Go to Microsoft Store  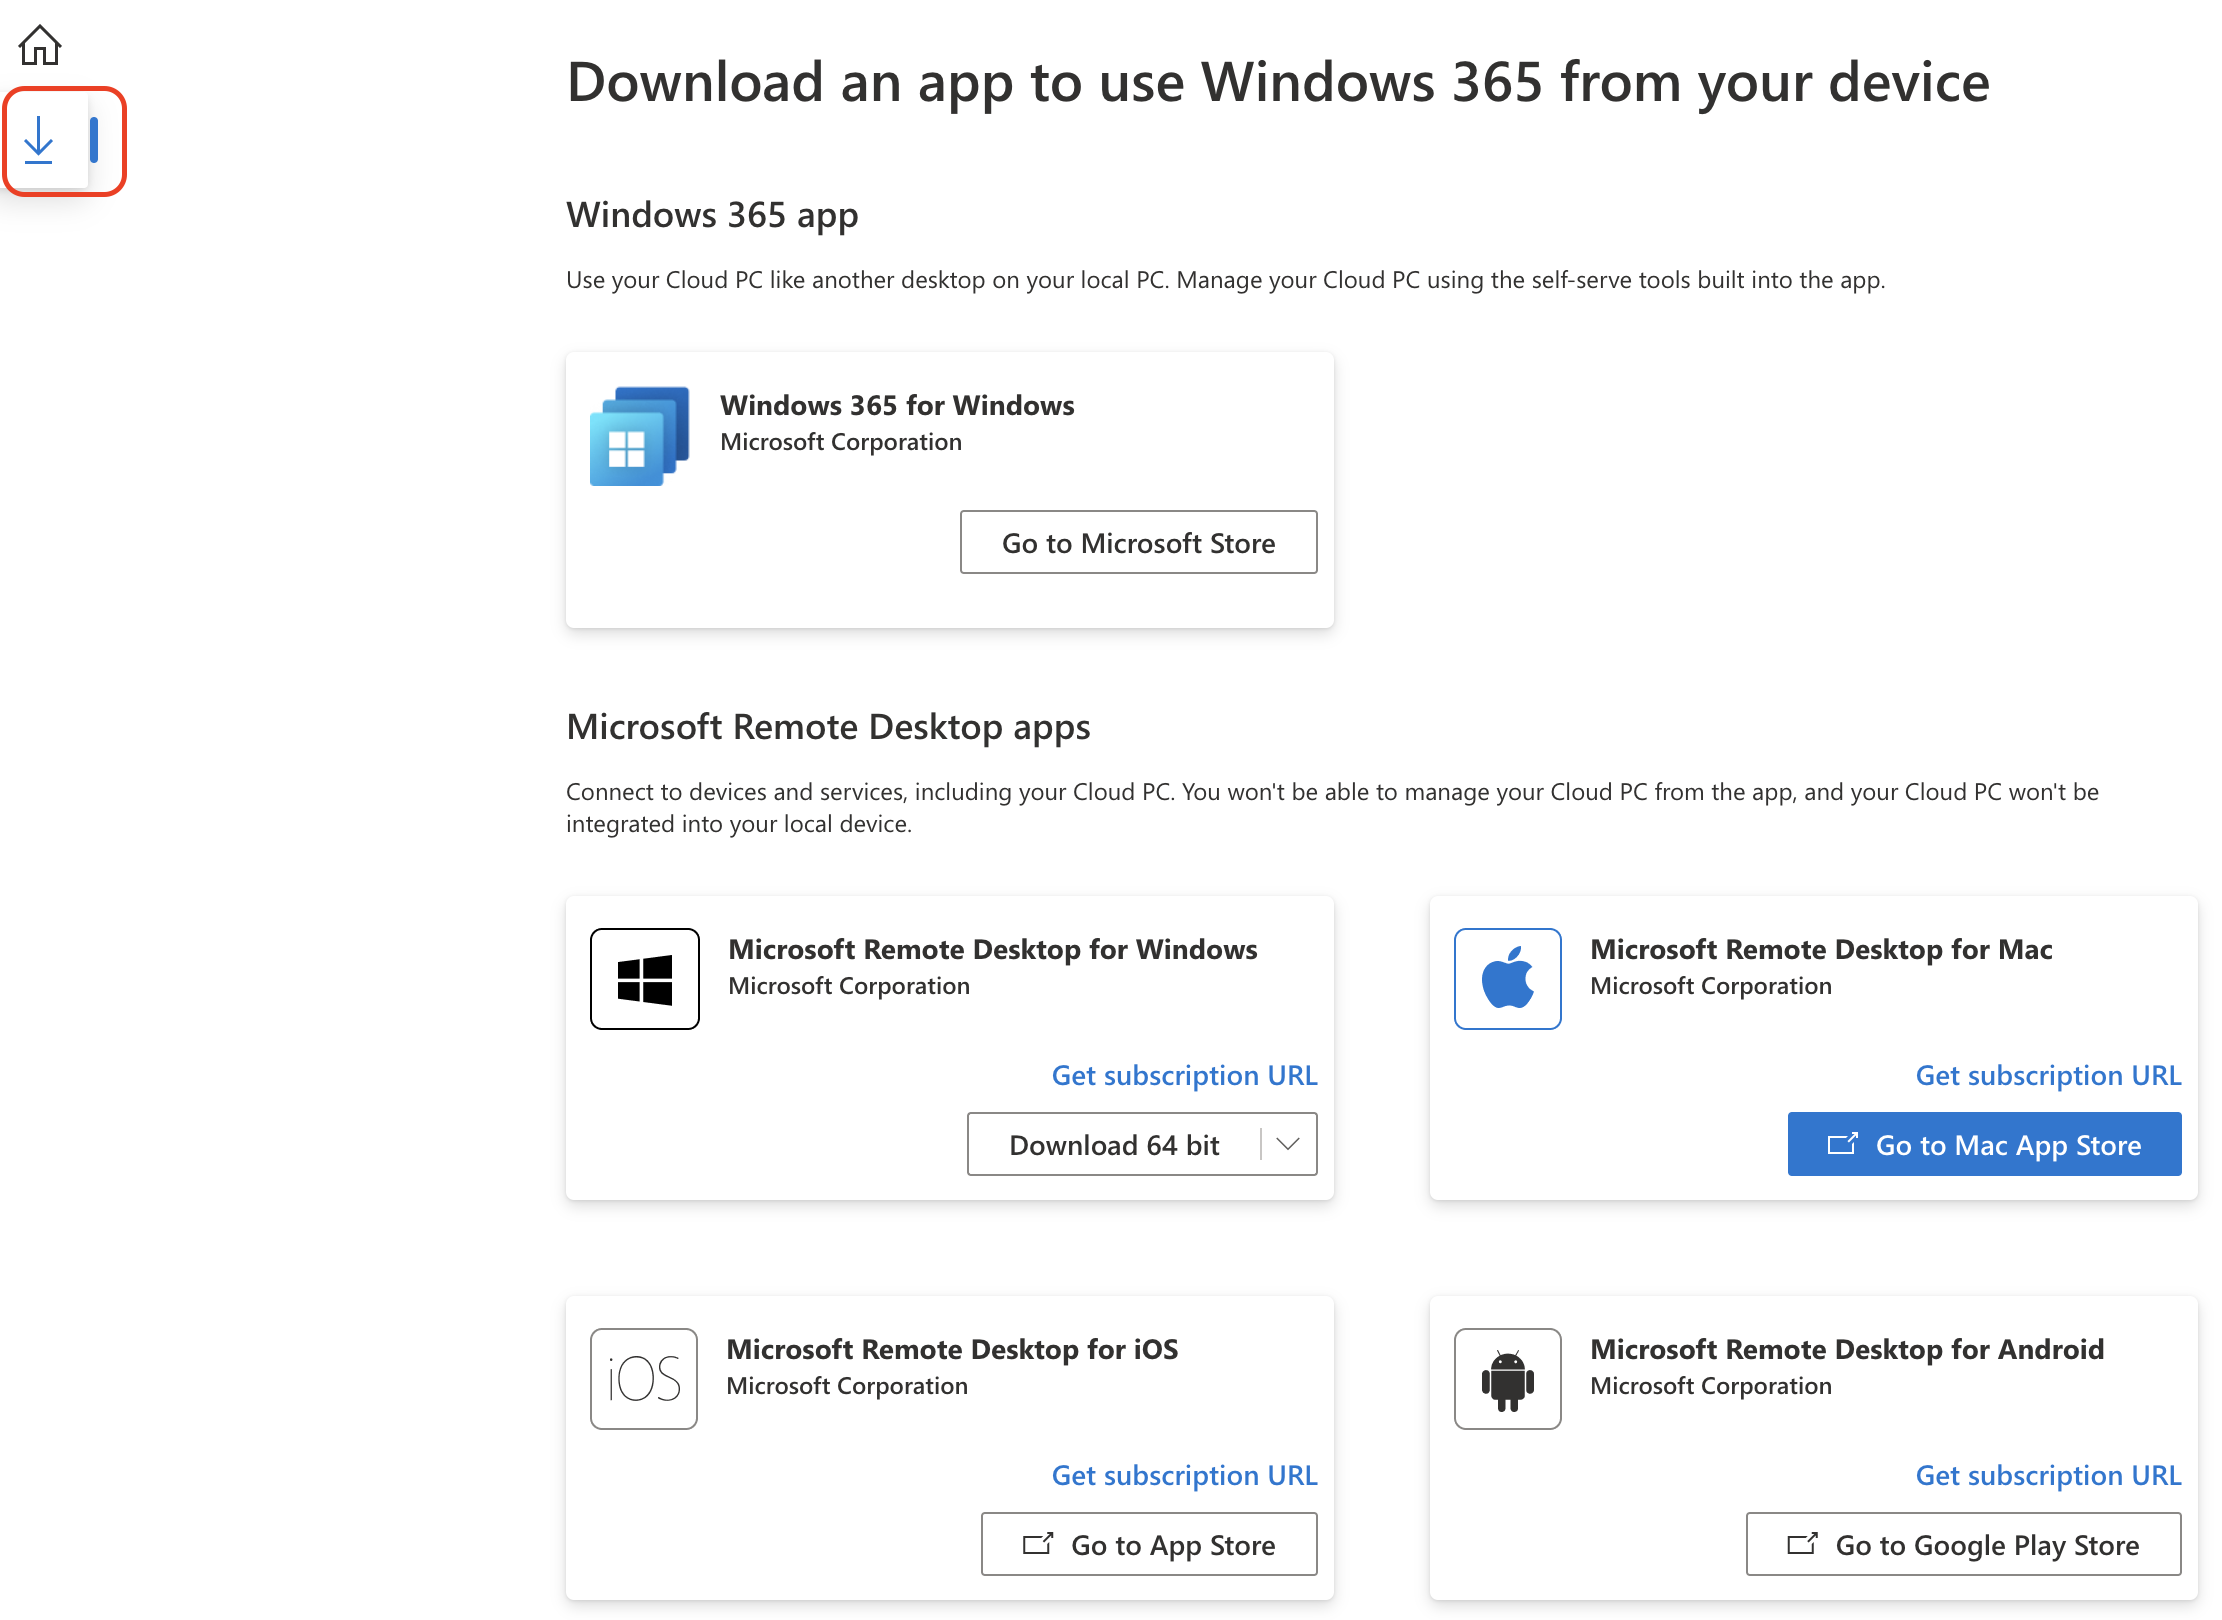pyautogui.click(x=1138, y=543)
